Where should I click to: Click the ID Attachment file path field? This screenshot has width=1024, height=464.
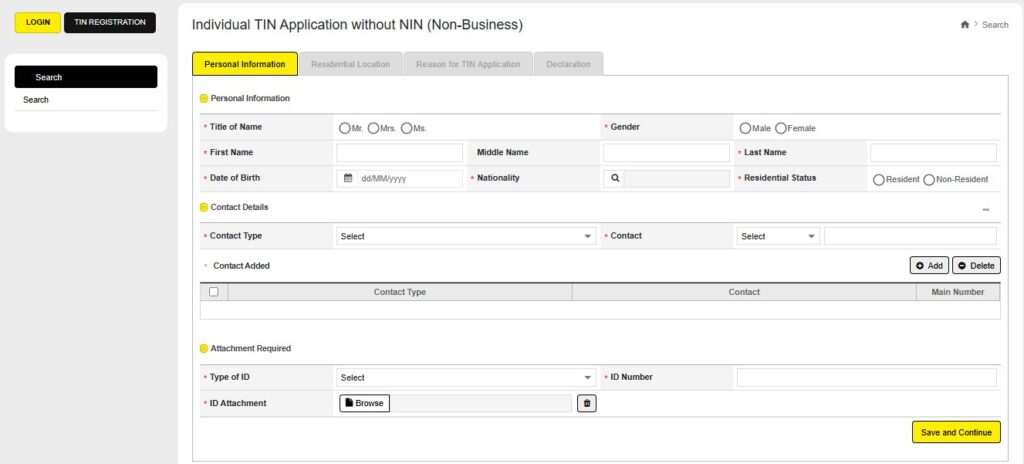(x=481, y=403)
